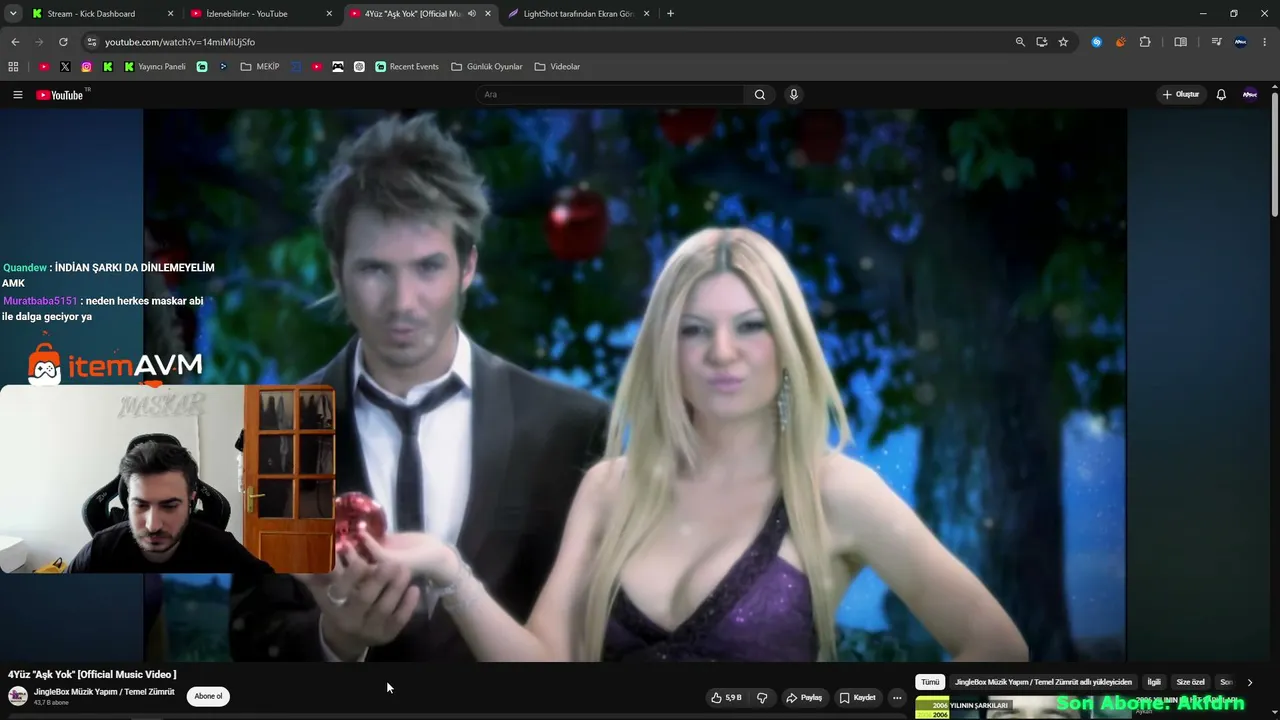
Task: Open Chrome profile avatar
Action: pos(1241,42)
